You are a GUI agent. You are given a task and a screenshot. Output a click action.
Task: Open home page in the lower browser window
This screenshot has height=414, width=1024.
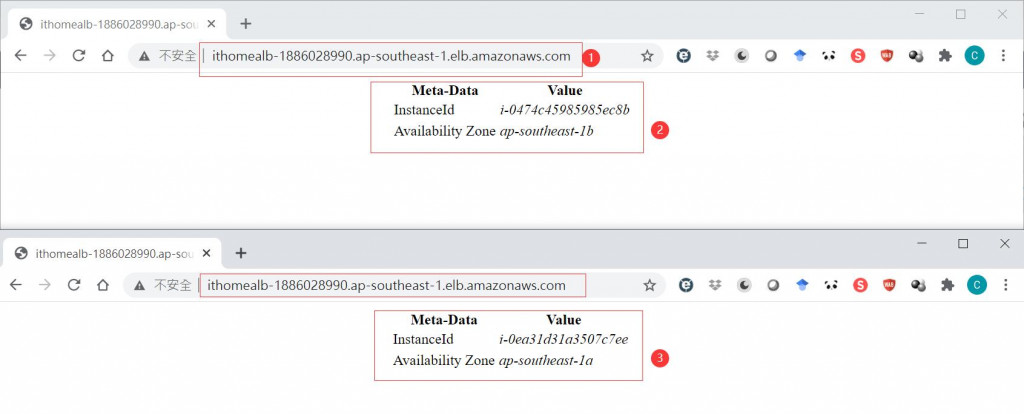point(103,285)
